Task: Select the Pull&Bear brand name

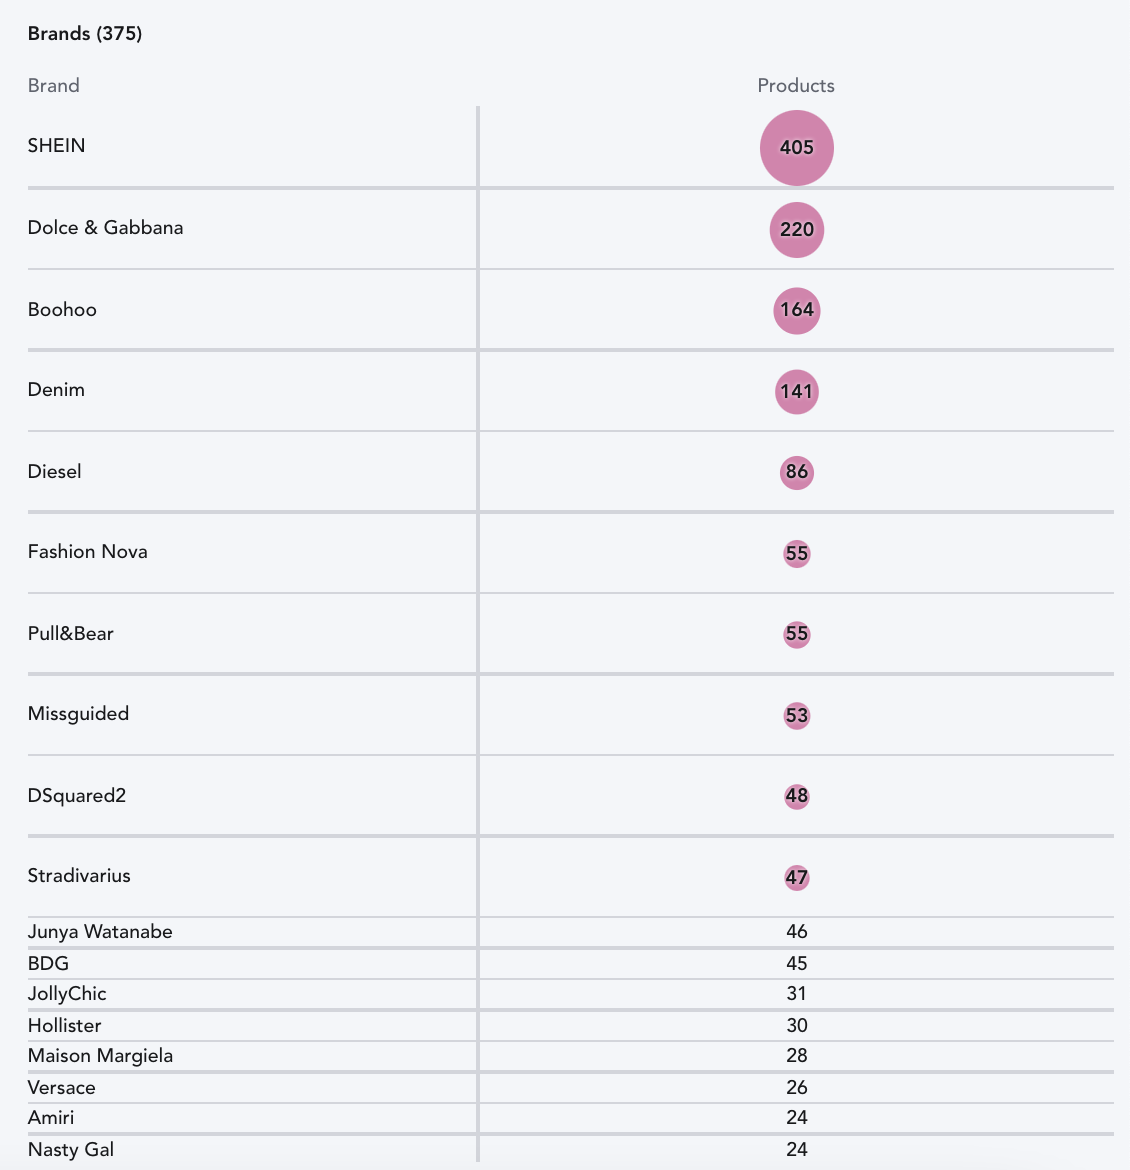Action: [x=71, y=634]
